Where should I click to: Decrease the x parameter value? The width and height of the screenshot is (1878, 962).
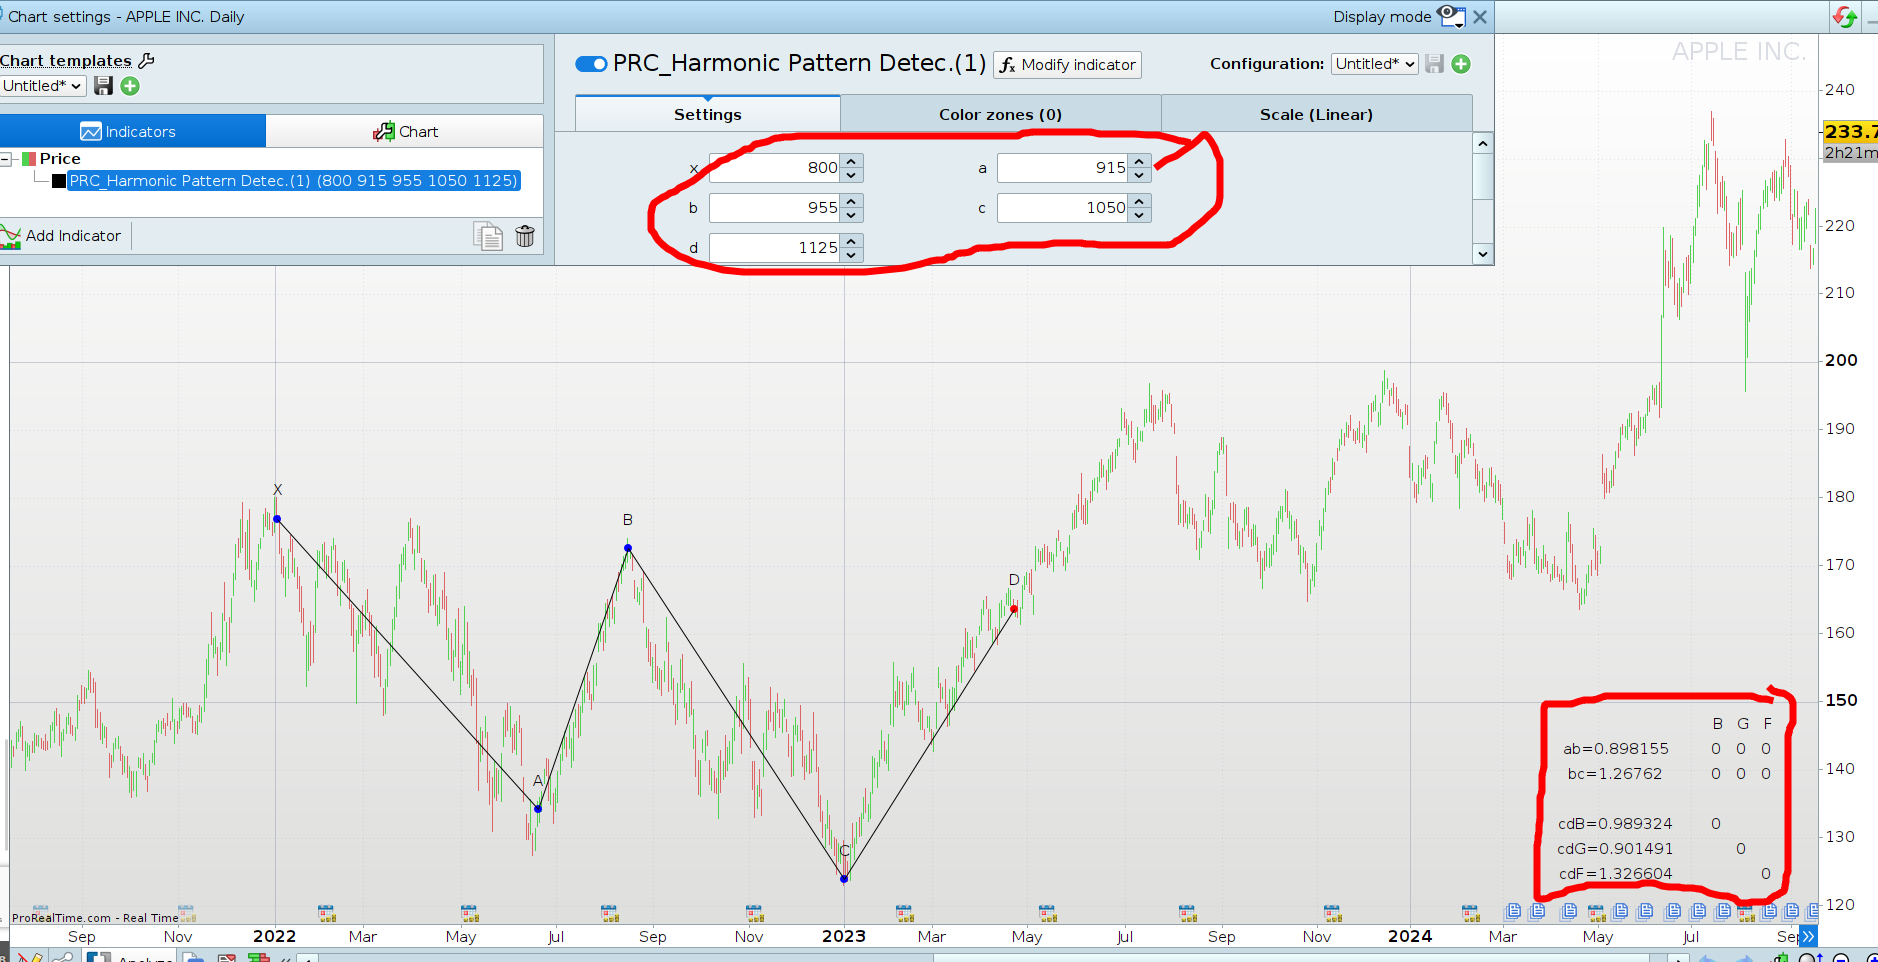pos(851,175)
